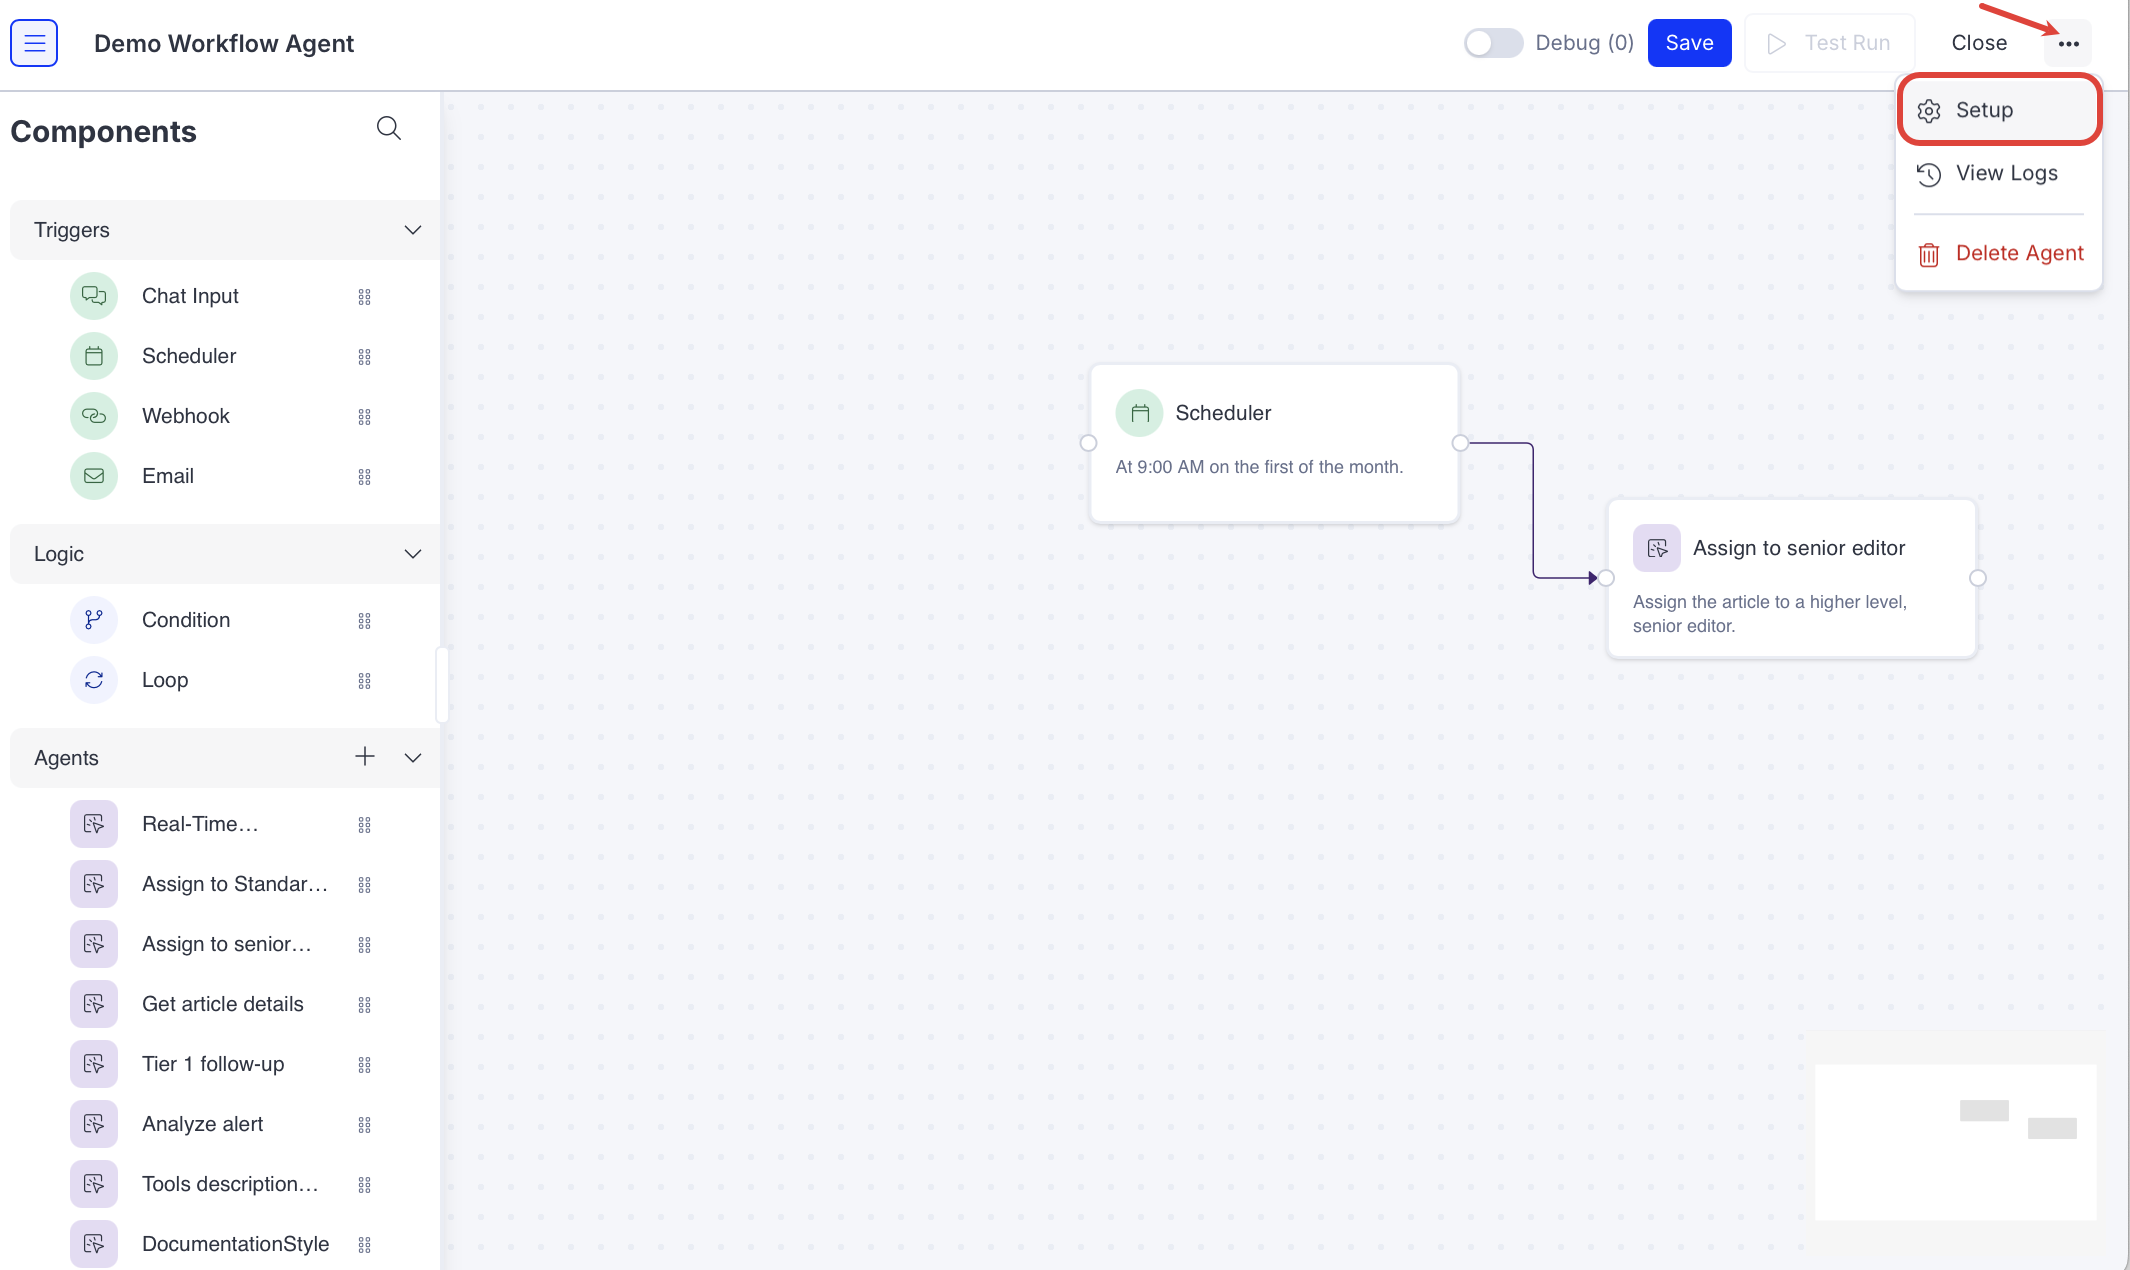Click the Webhook link icon

(94, 416)
